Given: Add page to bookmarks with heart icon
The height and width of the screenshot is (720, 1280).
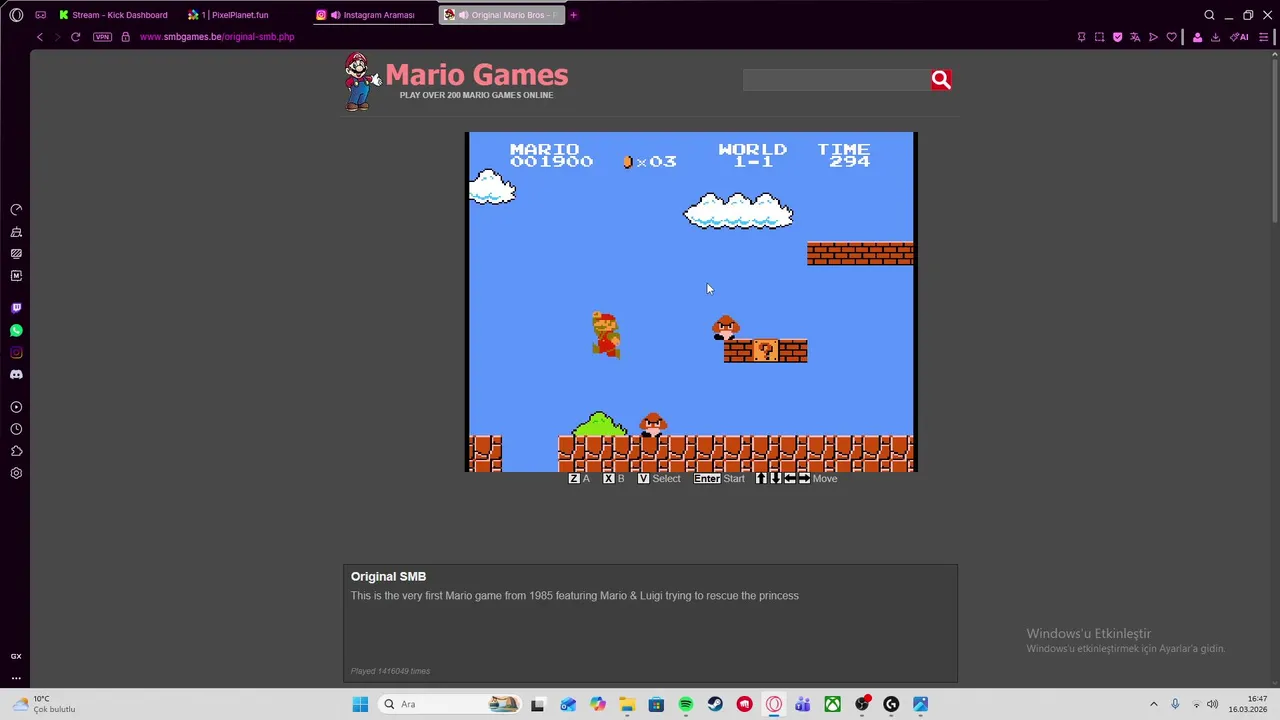Looking at the screenshot, I should pos(1171,37).
